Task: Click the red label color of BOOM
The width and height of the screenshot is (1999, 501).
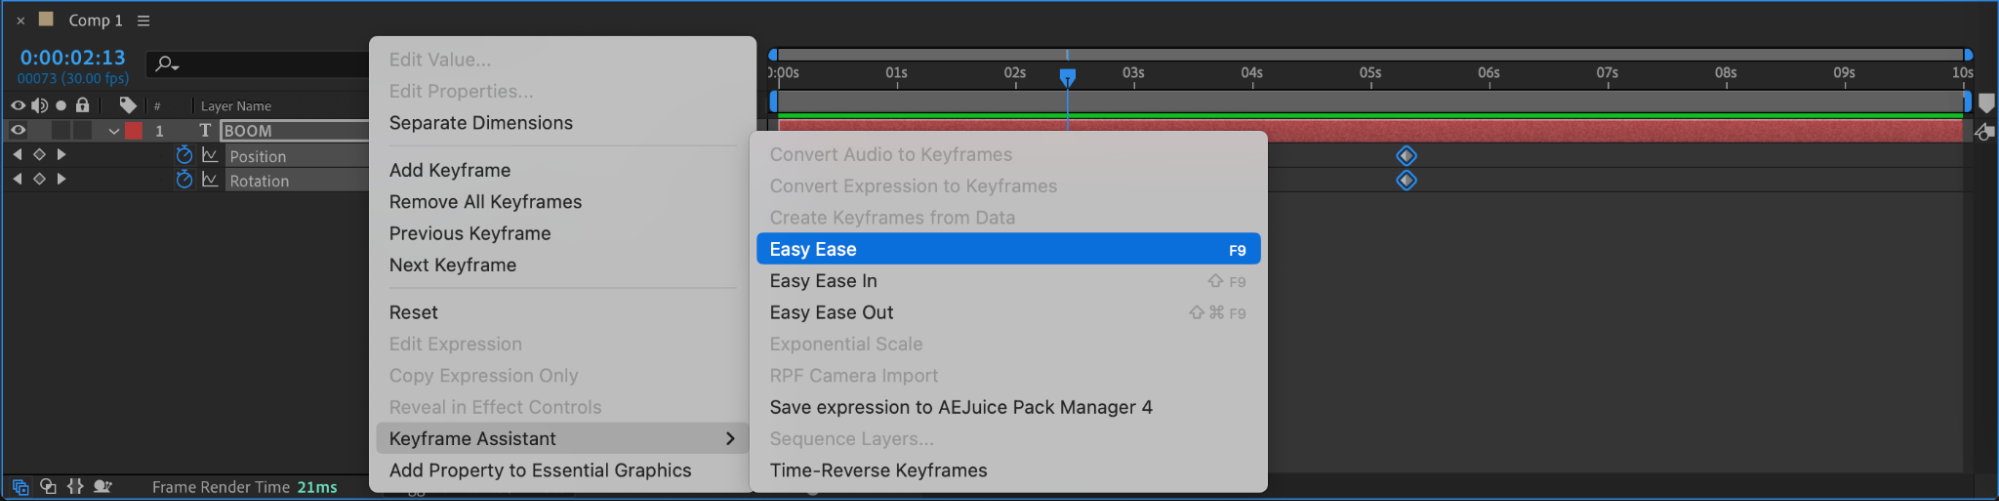Action: [133, 131]
